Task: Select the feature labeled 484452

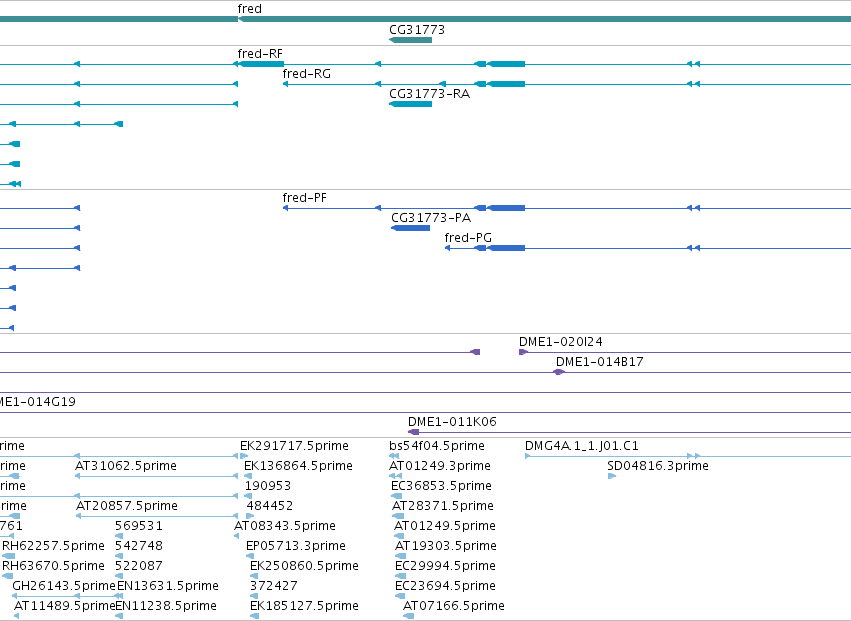Action: tap(270, 506)
